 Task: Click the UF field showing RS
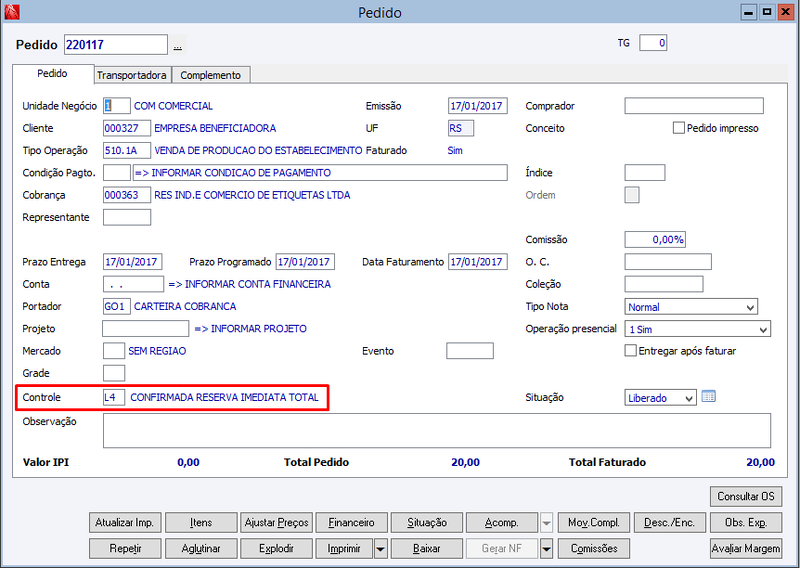pyautogui.click(x=461, y=128)
